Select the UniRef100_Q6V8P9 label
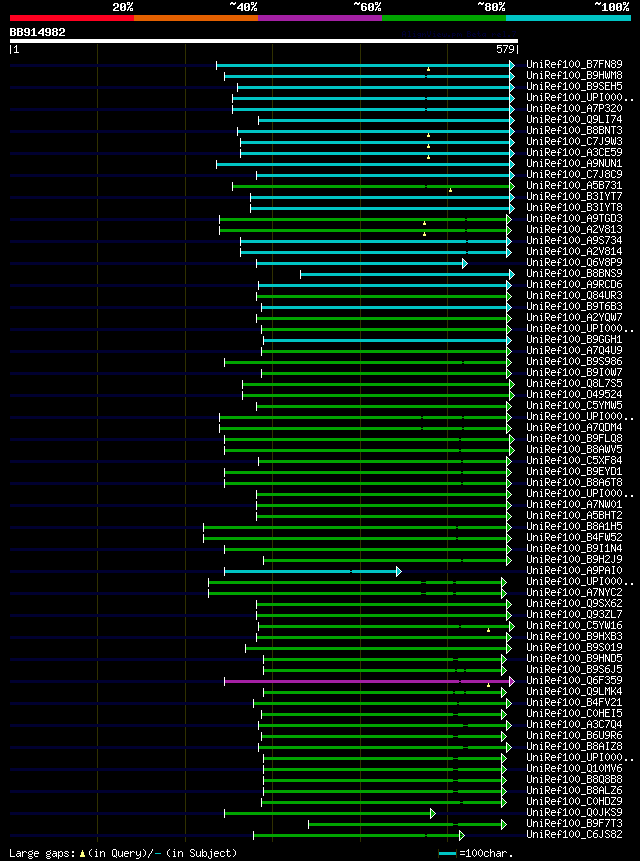Image resolution: width=640 pixels, height=861 pixels. tap(574, 262)
